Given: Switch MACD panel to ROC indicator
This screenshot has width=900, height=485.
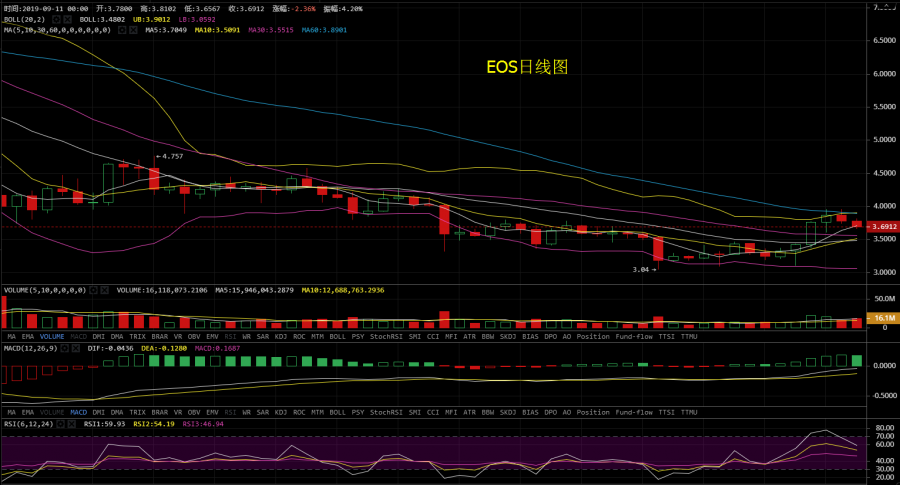Looking at the screenshot, I should pyautogui.click(x=299, y=413).
